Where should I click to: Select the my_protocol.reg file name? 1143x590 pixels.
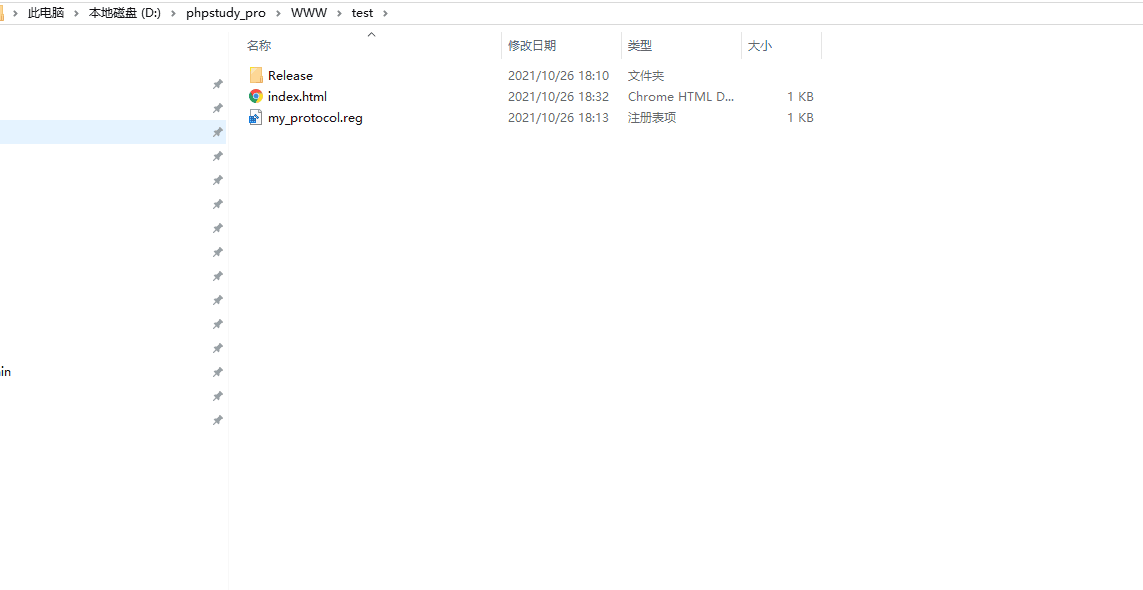tap(315, 117)
